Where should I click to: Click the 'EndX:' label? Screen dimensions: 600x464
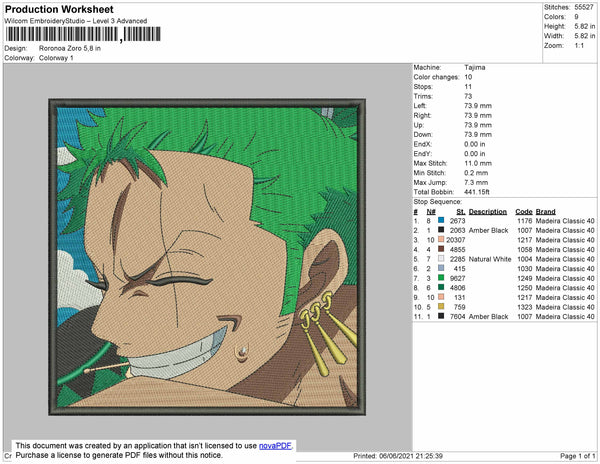click(x=422, y=144)
